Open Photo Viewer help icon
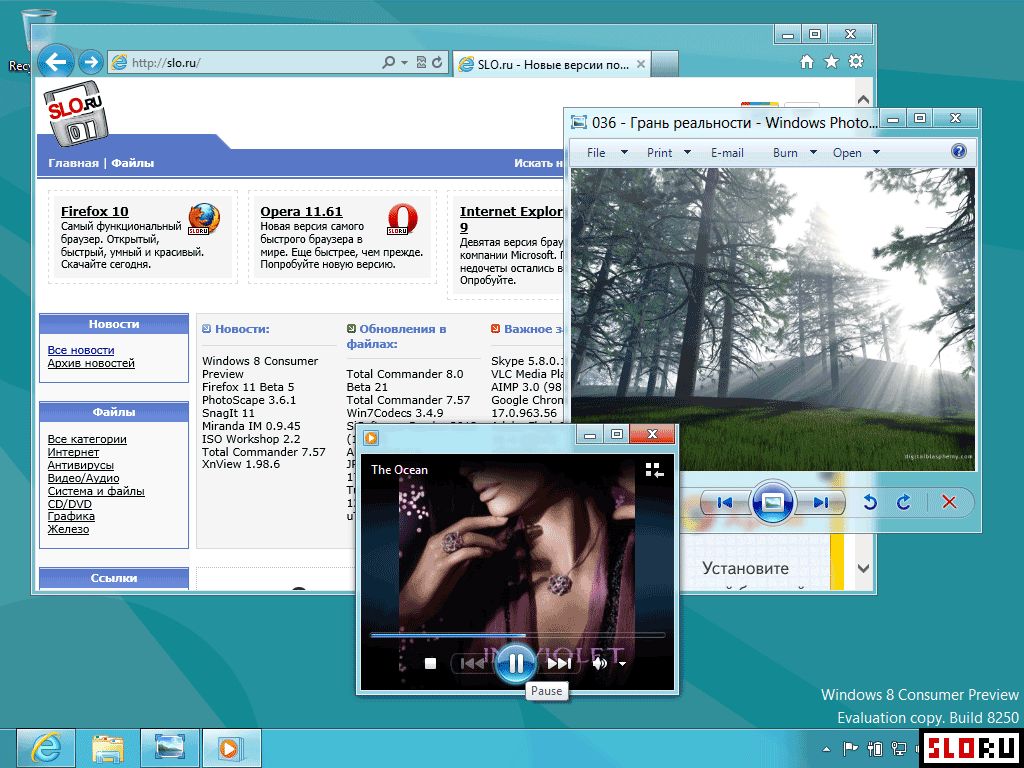The image size is (1024, 768). [x=958, y=152]
